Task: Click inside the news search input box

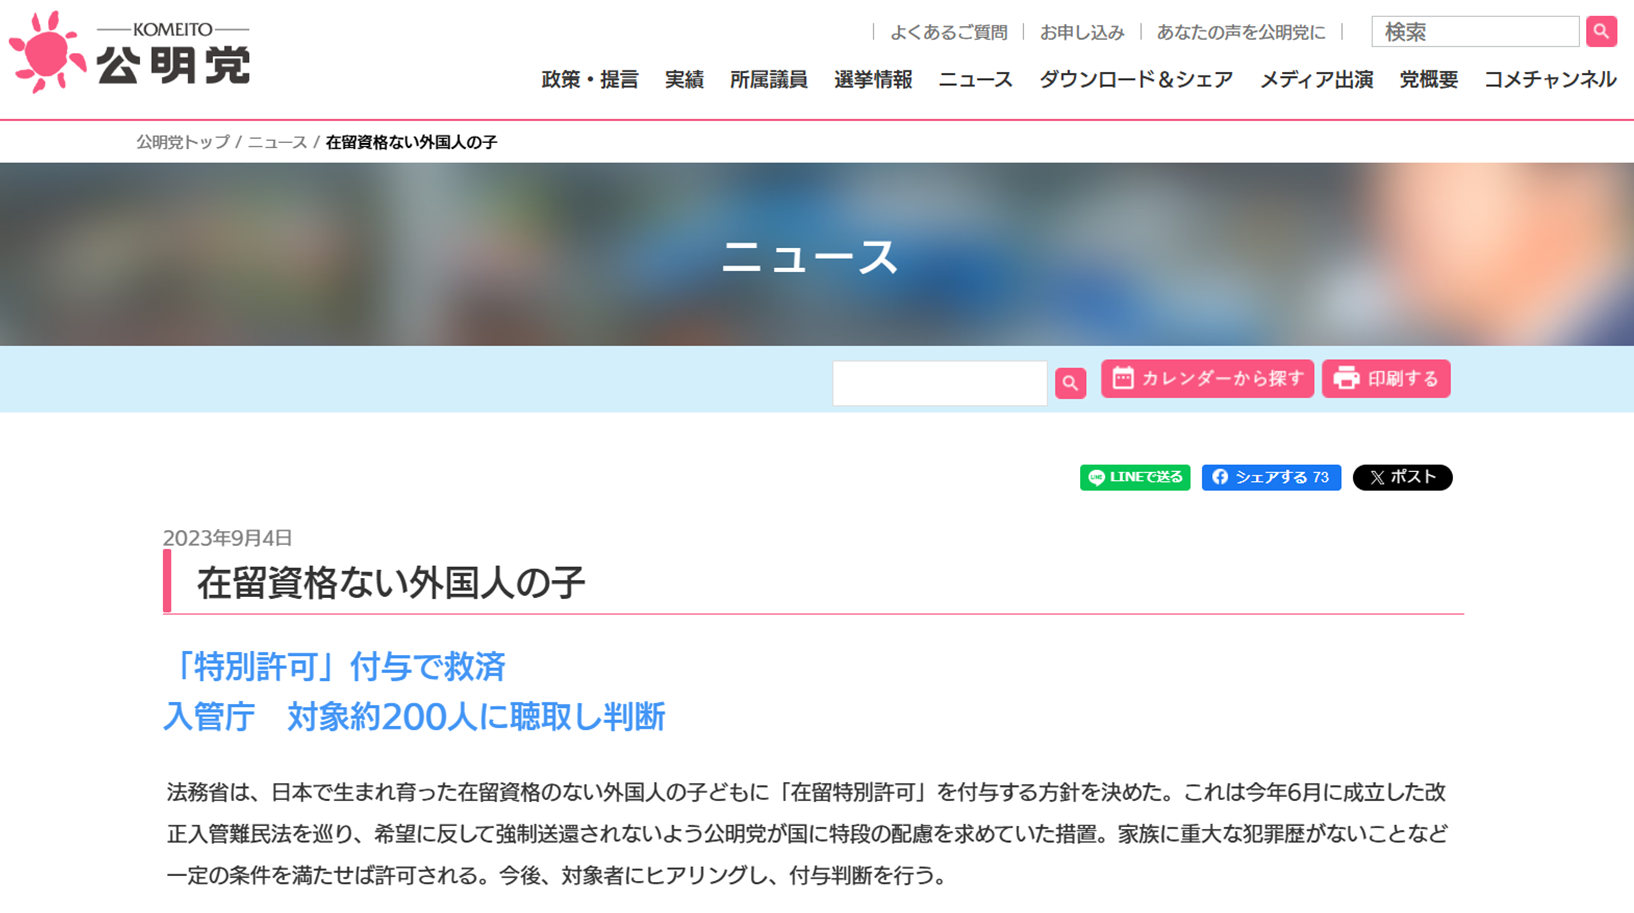Action: (938, 383)
